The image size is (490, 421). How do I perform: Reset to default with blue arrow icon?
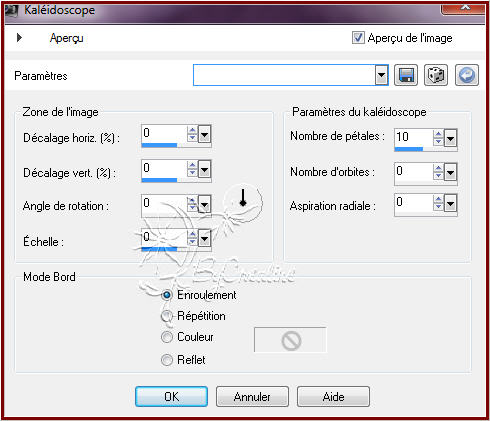467,75
